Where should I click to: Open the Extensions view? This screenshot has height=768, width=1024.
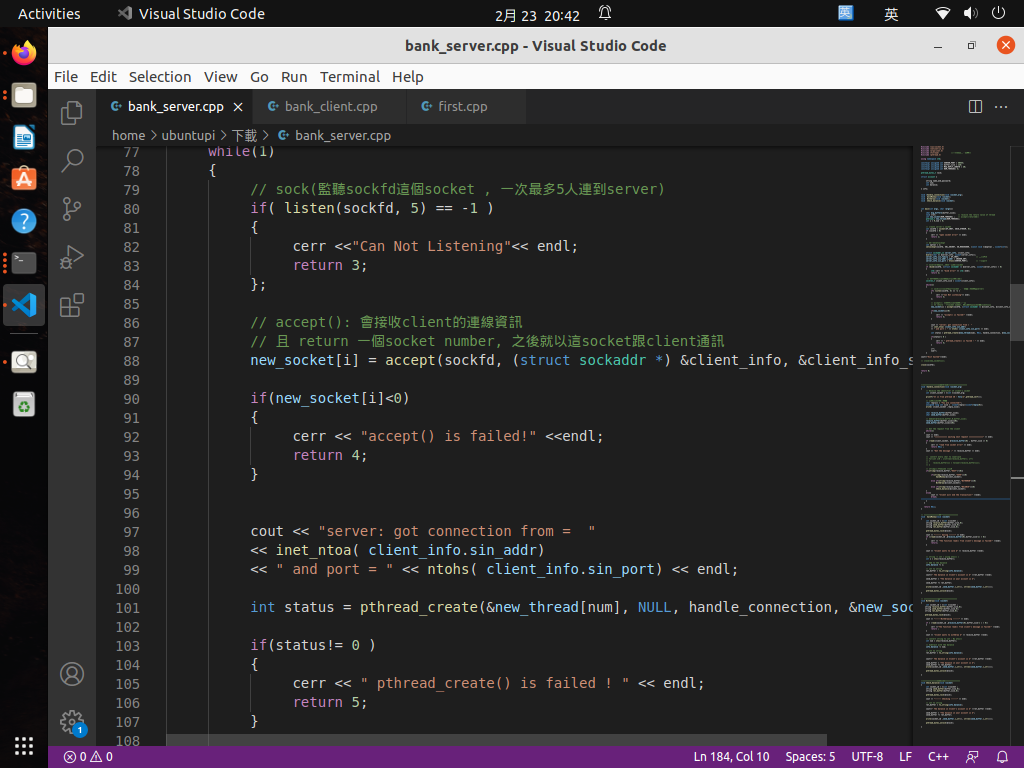(72, 305)
